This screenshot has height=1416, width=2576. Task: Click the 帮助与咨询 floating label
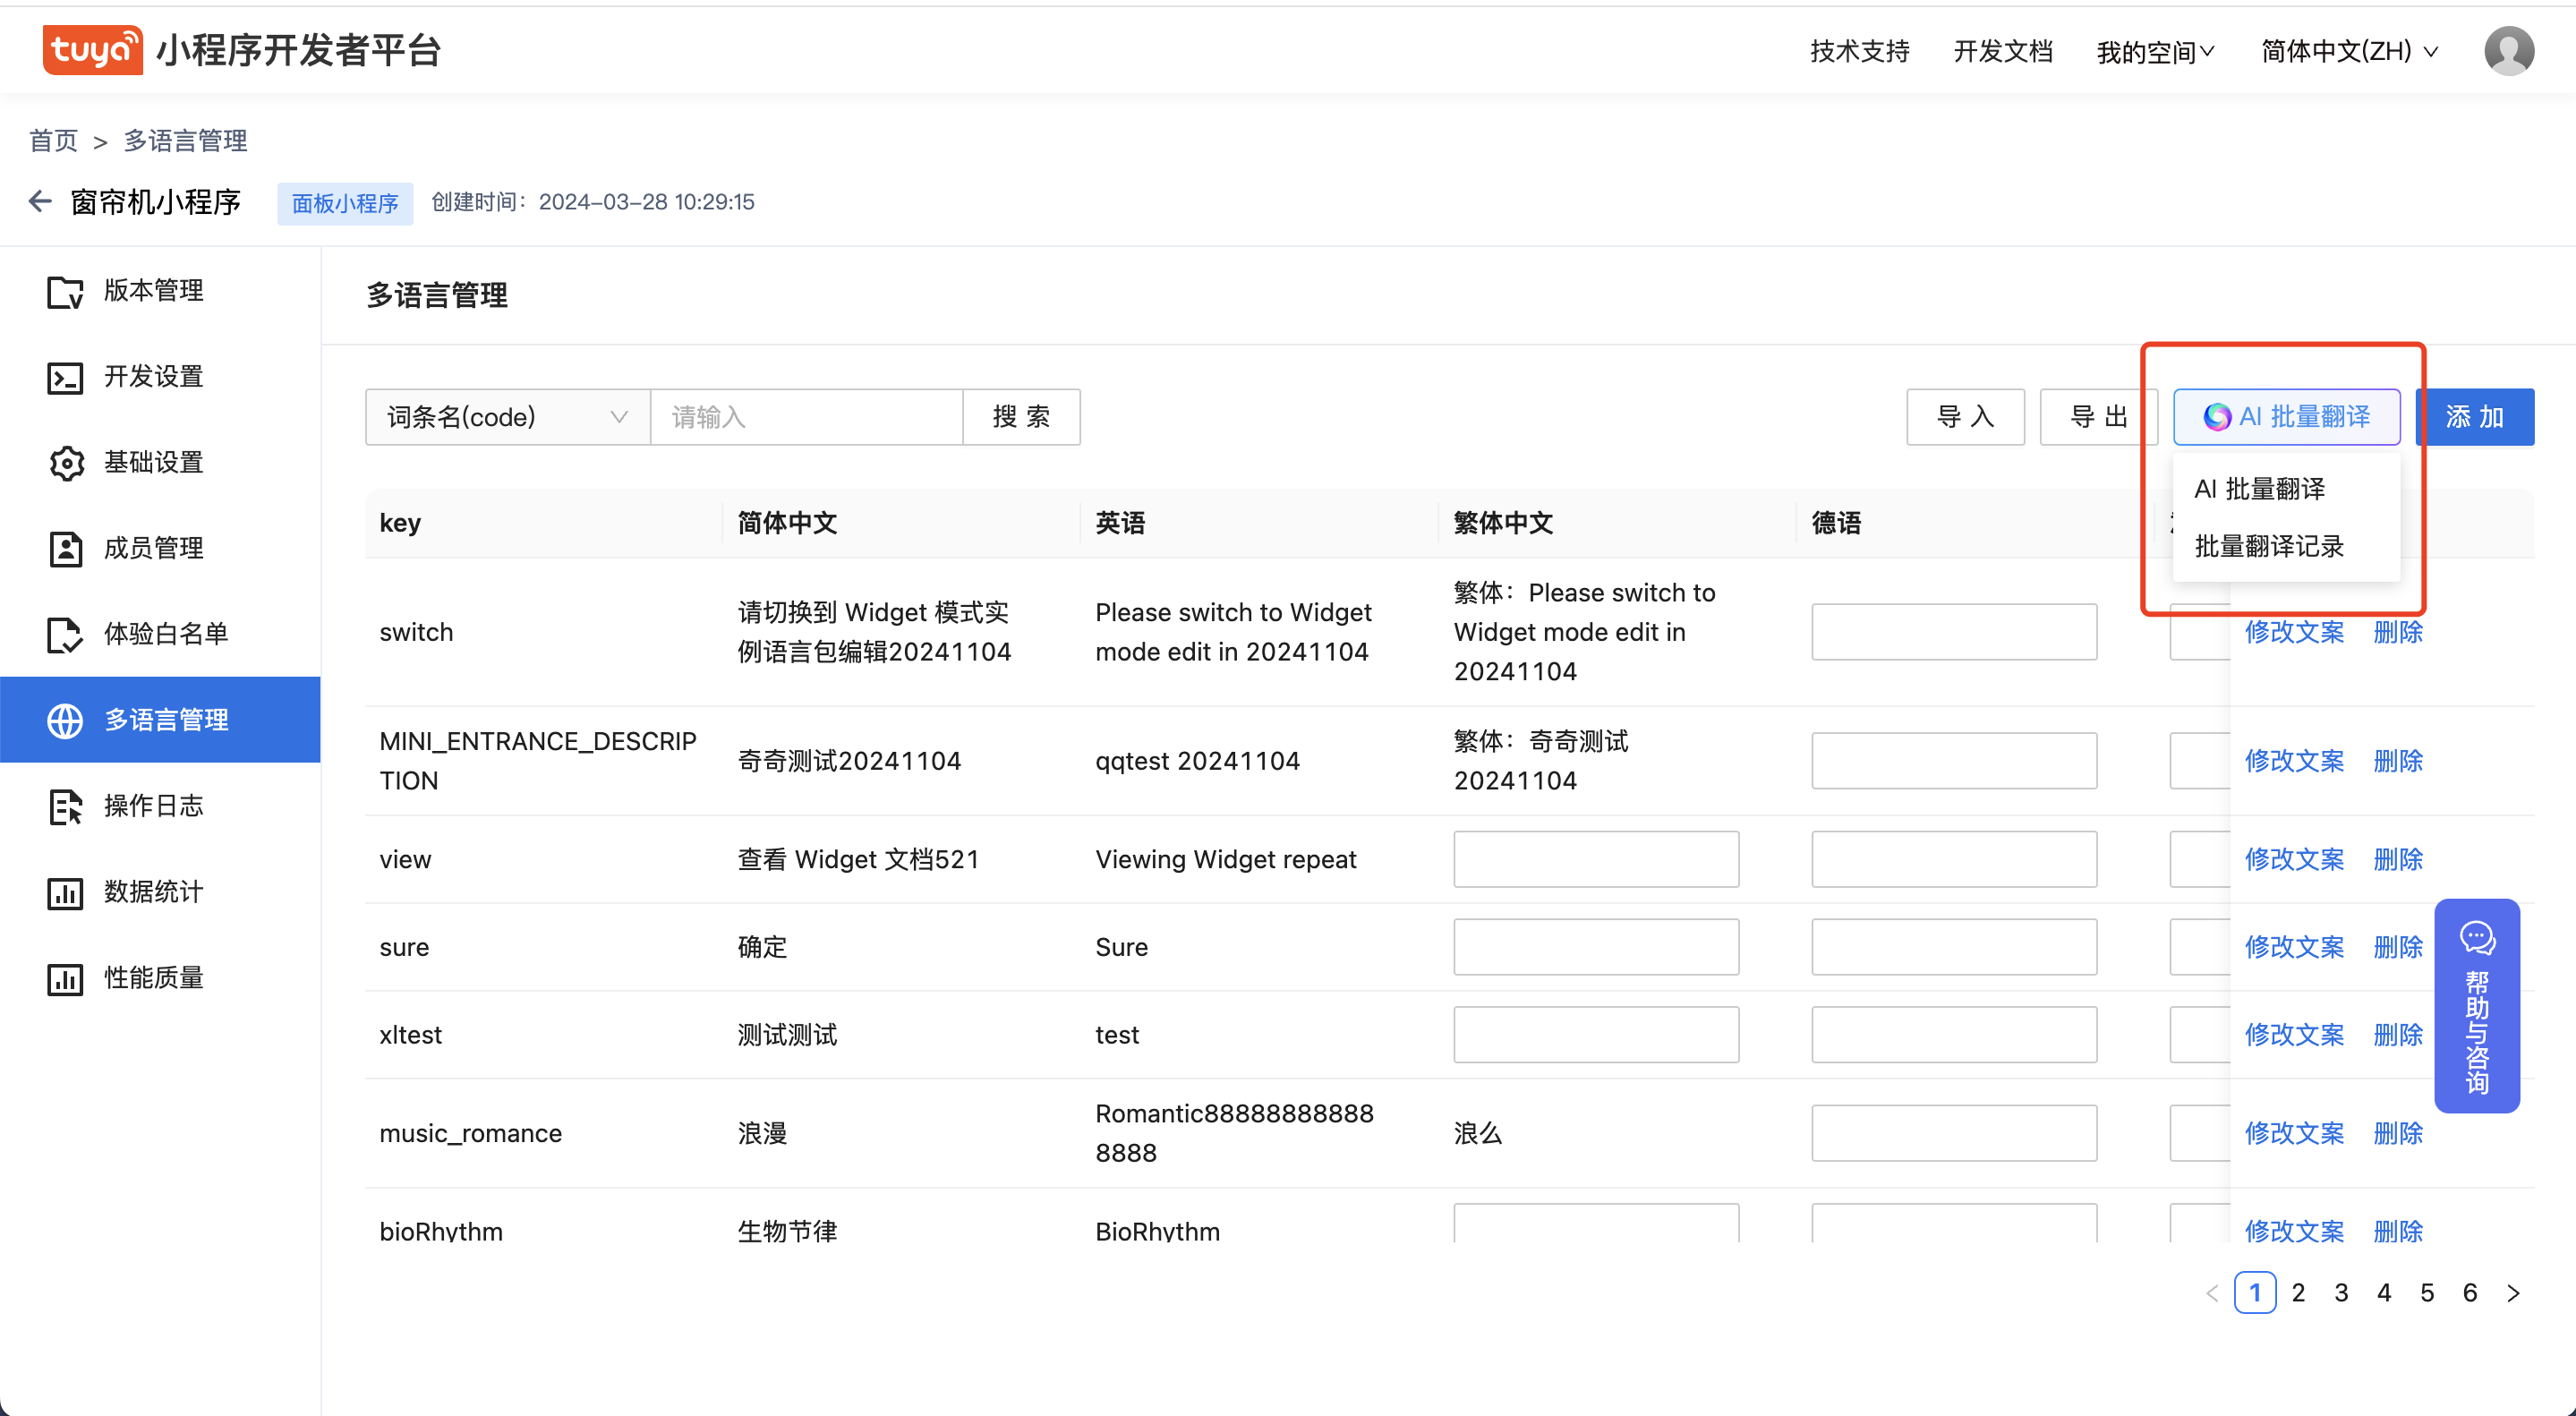pos(2477,1031)
